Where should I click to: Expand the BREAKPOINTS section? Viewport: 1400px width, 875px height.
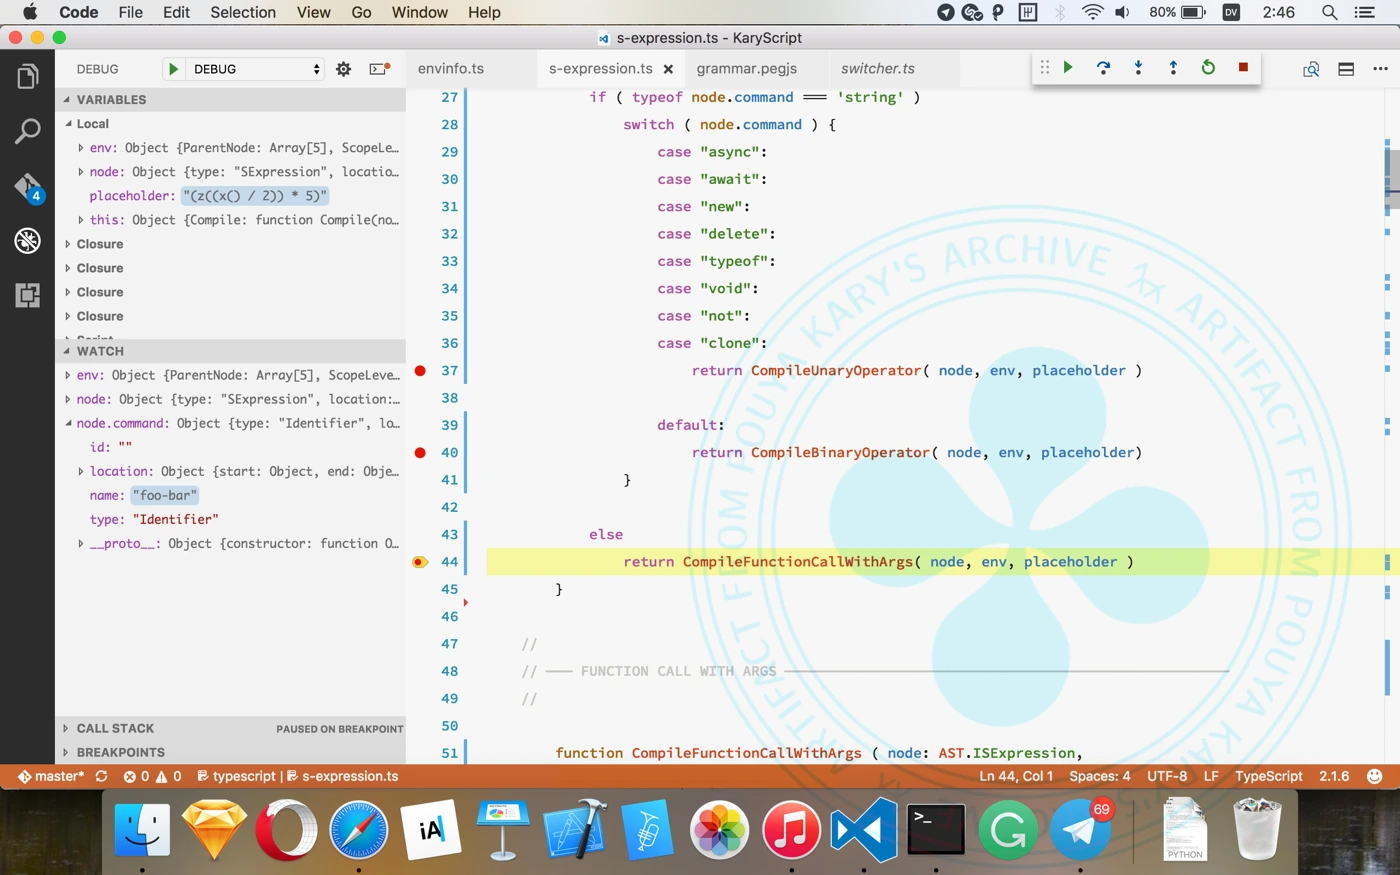point(120,753)
